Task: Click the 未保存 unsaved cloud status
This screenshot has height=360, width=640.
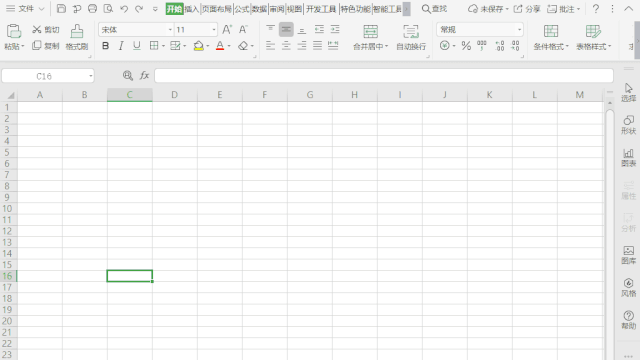Action: point(488,9)
